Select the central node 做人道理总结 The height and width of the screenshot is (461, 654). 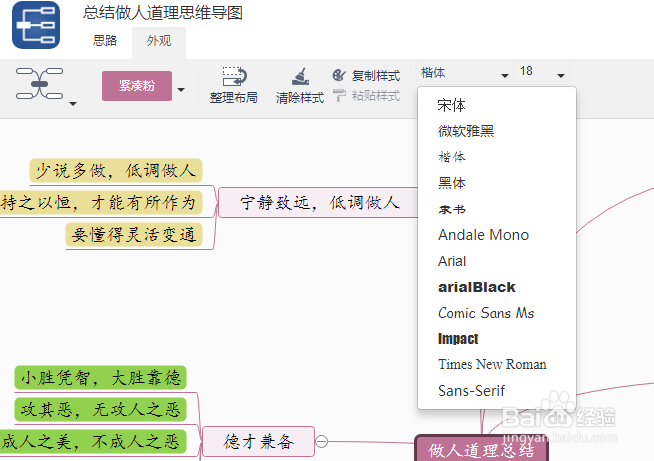(x=481, y=449)
